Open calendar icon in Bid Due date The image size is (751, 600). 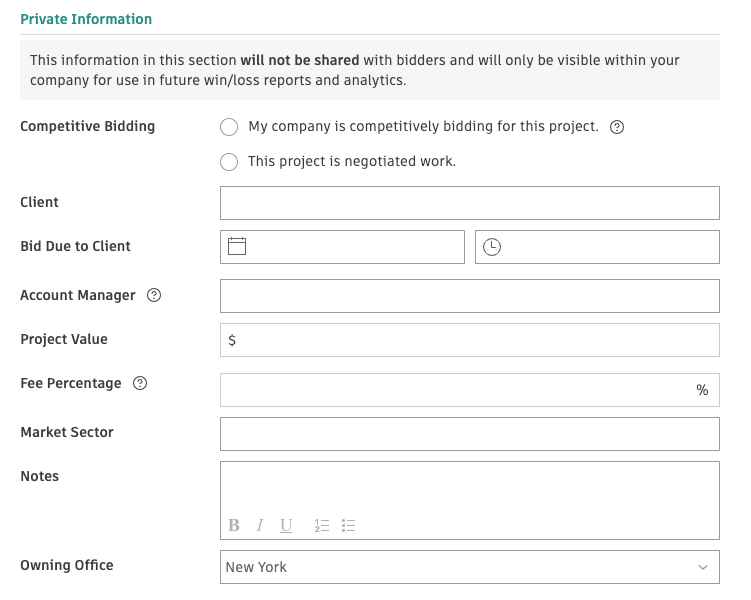click(237, 246)
